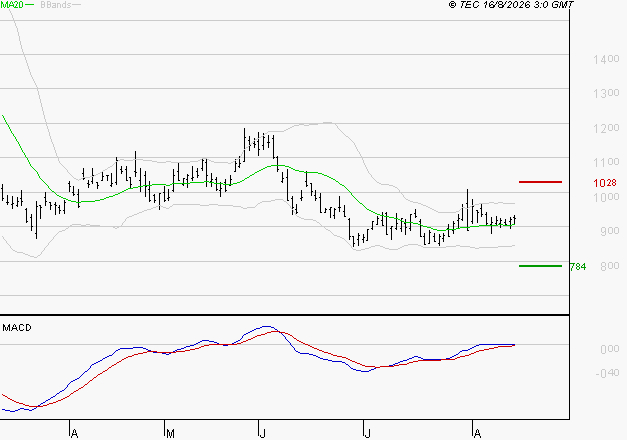Viewport: 627px width, 440px height.
Task: Click the first J month label
Action: pyautogui.click(x=262, y=433)
